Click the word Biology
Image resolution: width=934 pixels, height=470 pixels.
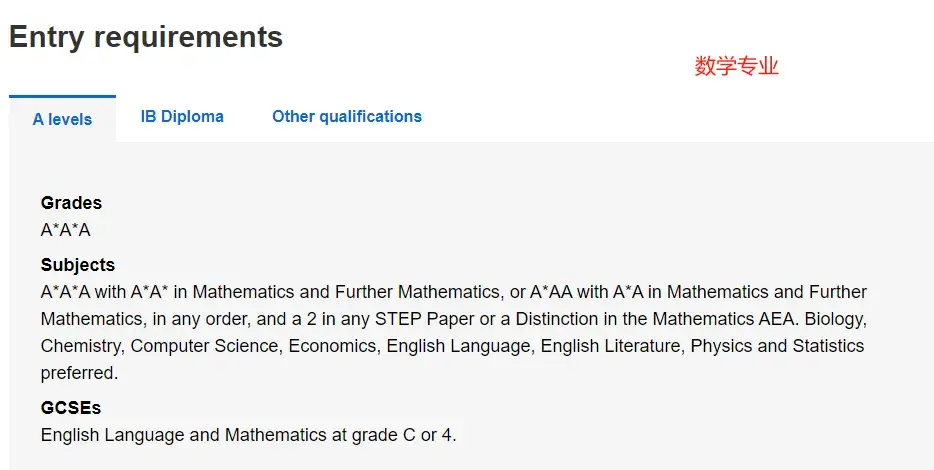[x=836, y=319]
